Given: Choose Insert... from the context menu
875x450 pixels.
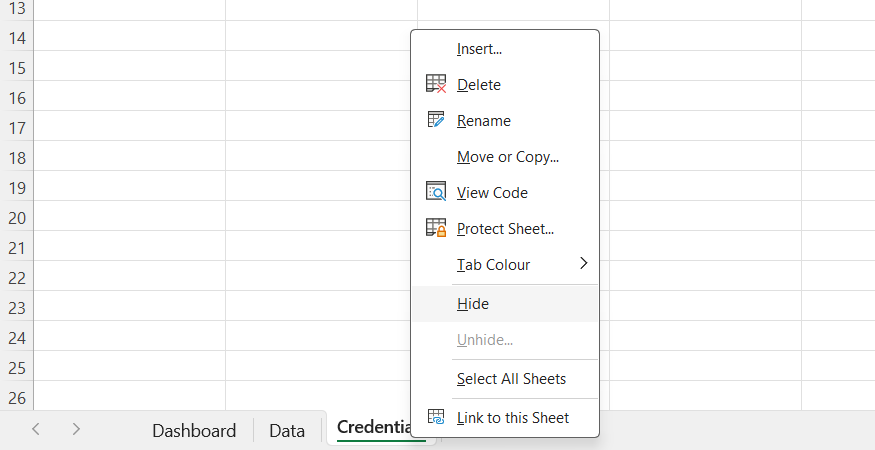Looking at the screenshot, I should tap(505, 49).
